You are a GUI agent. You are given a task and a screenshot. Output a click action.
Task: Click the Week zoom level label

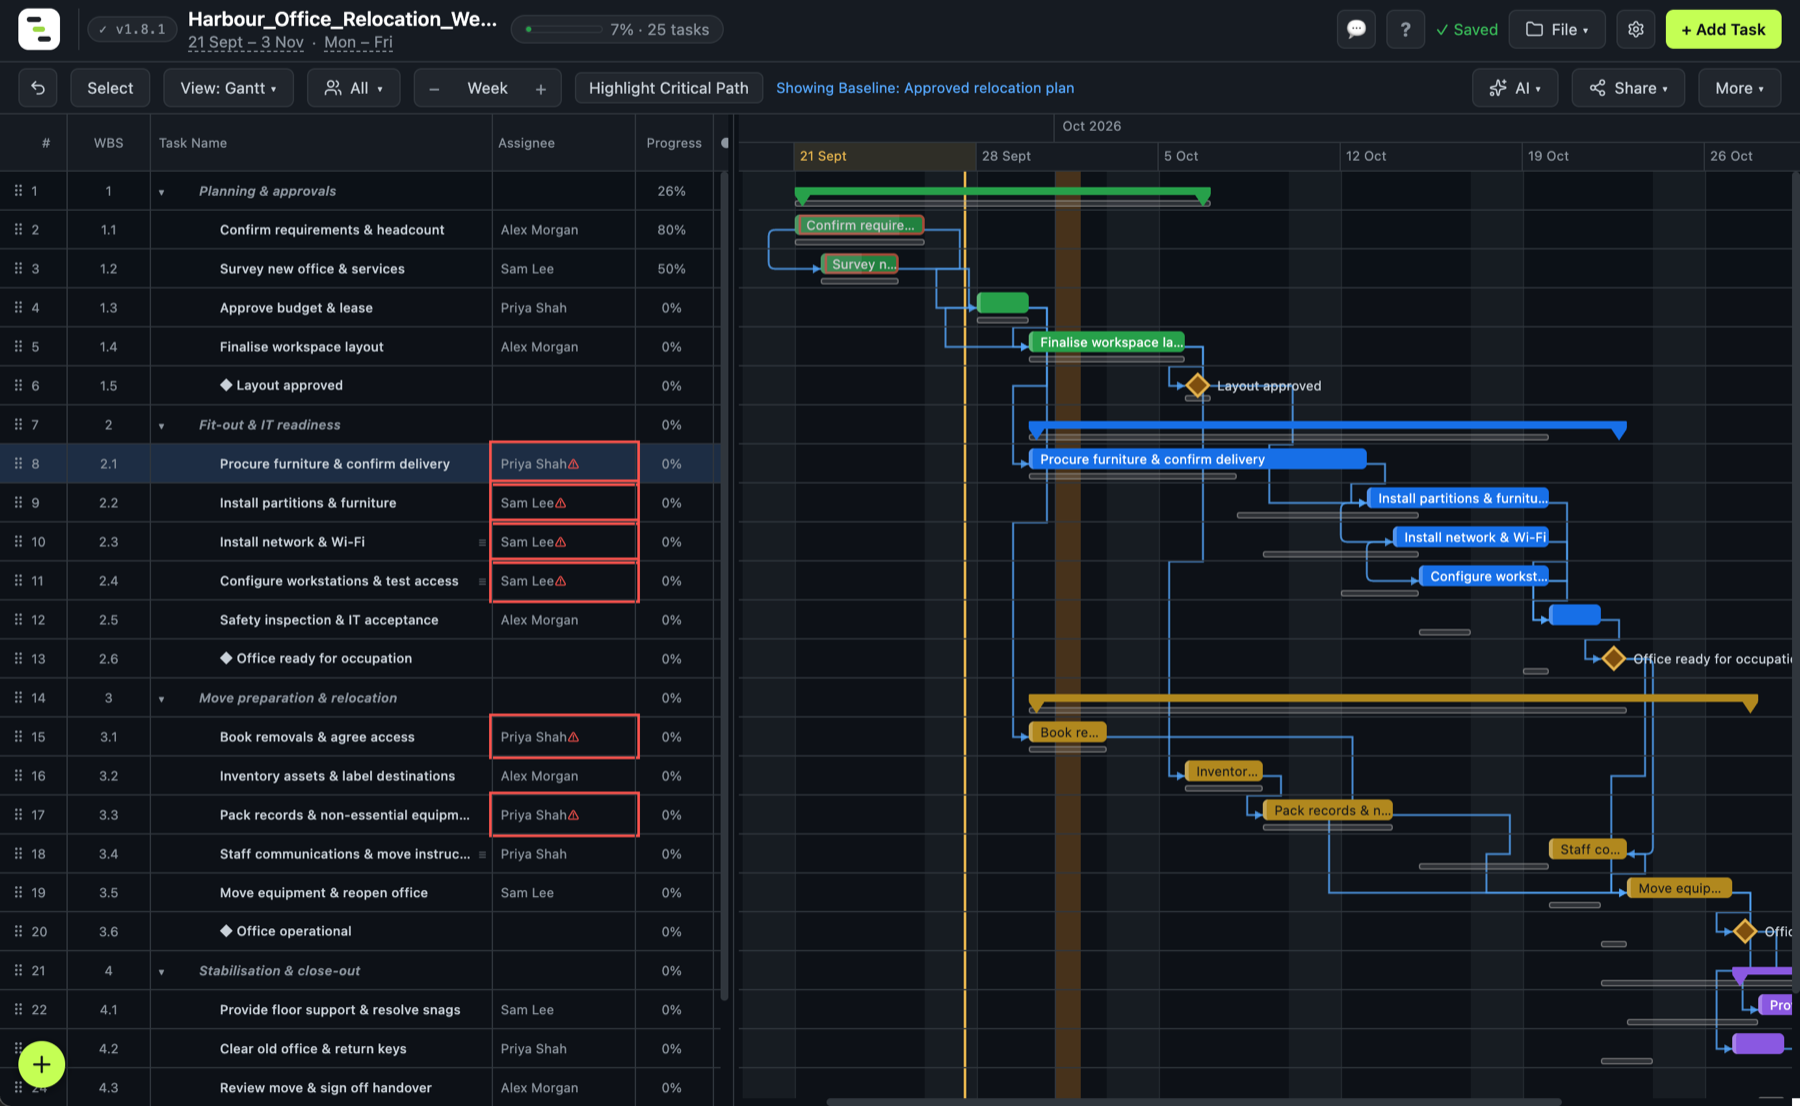487,88
